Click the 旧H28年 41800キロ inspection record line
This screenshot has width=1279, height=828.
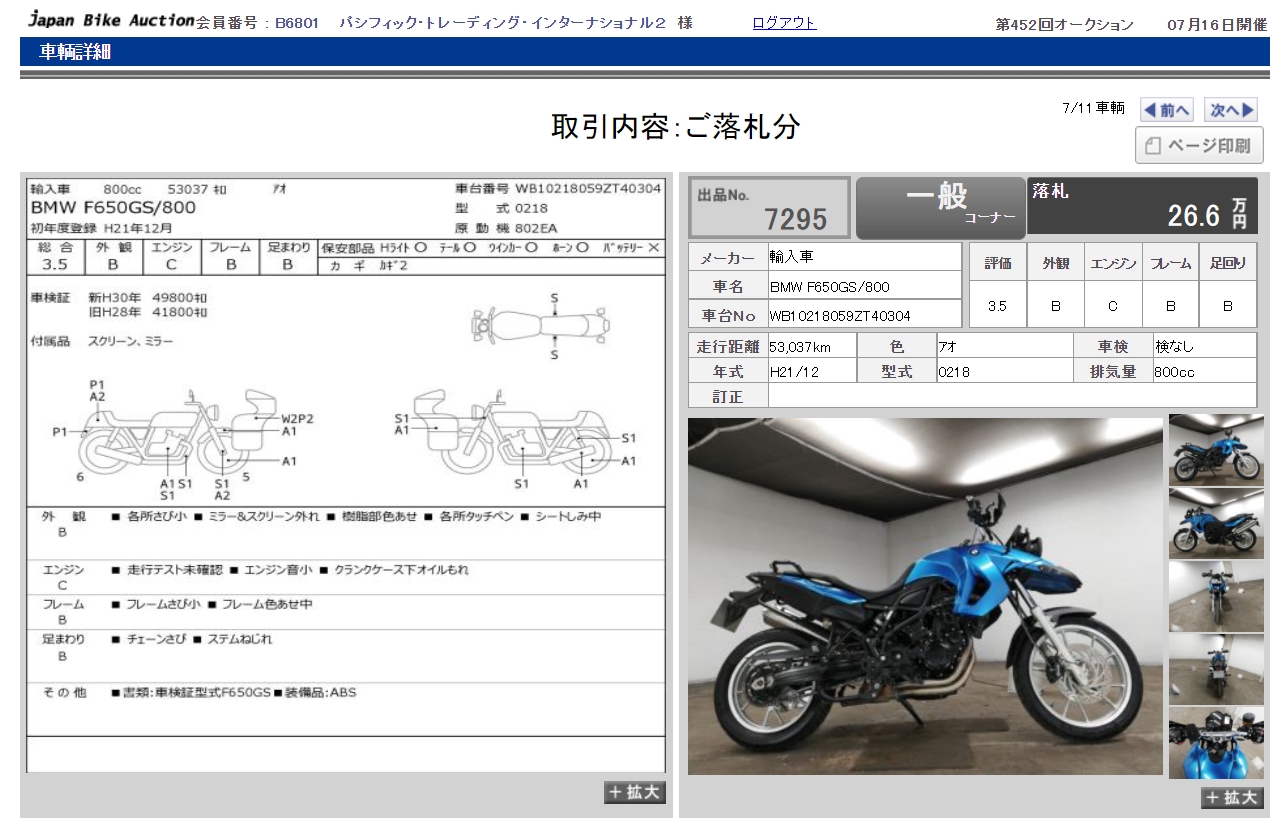[147, 313]
